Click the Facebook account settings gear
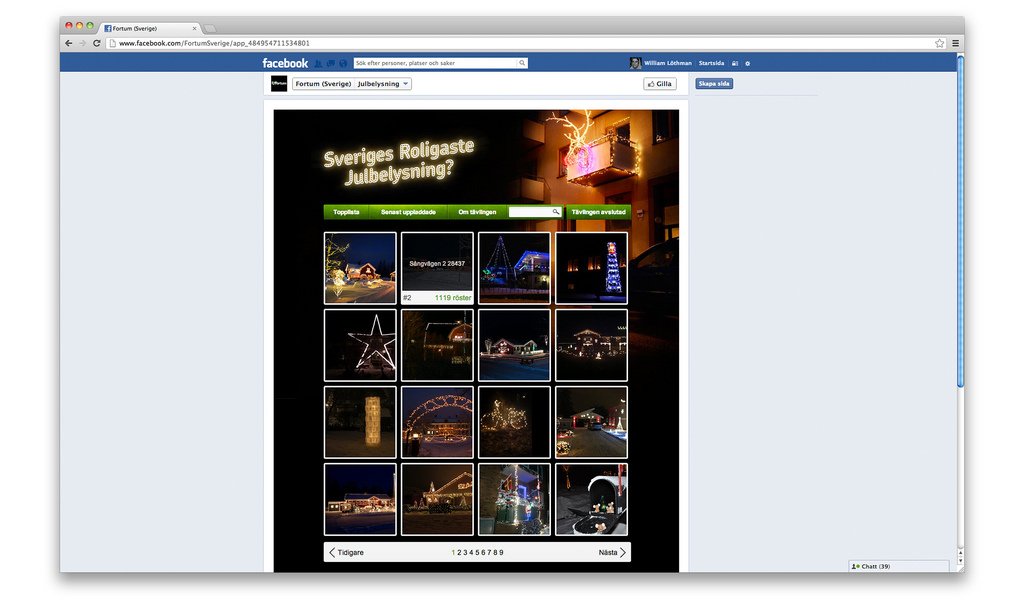This screenshot has height=604, width=1024. pyautogui.click(x=747, y=63)
